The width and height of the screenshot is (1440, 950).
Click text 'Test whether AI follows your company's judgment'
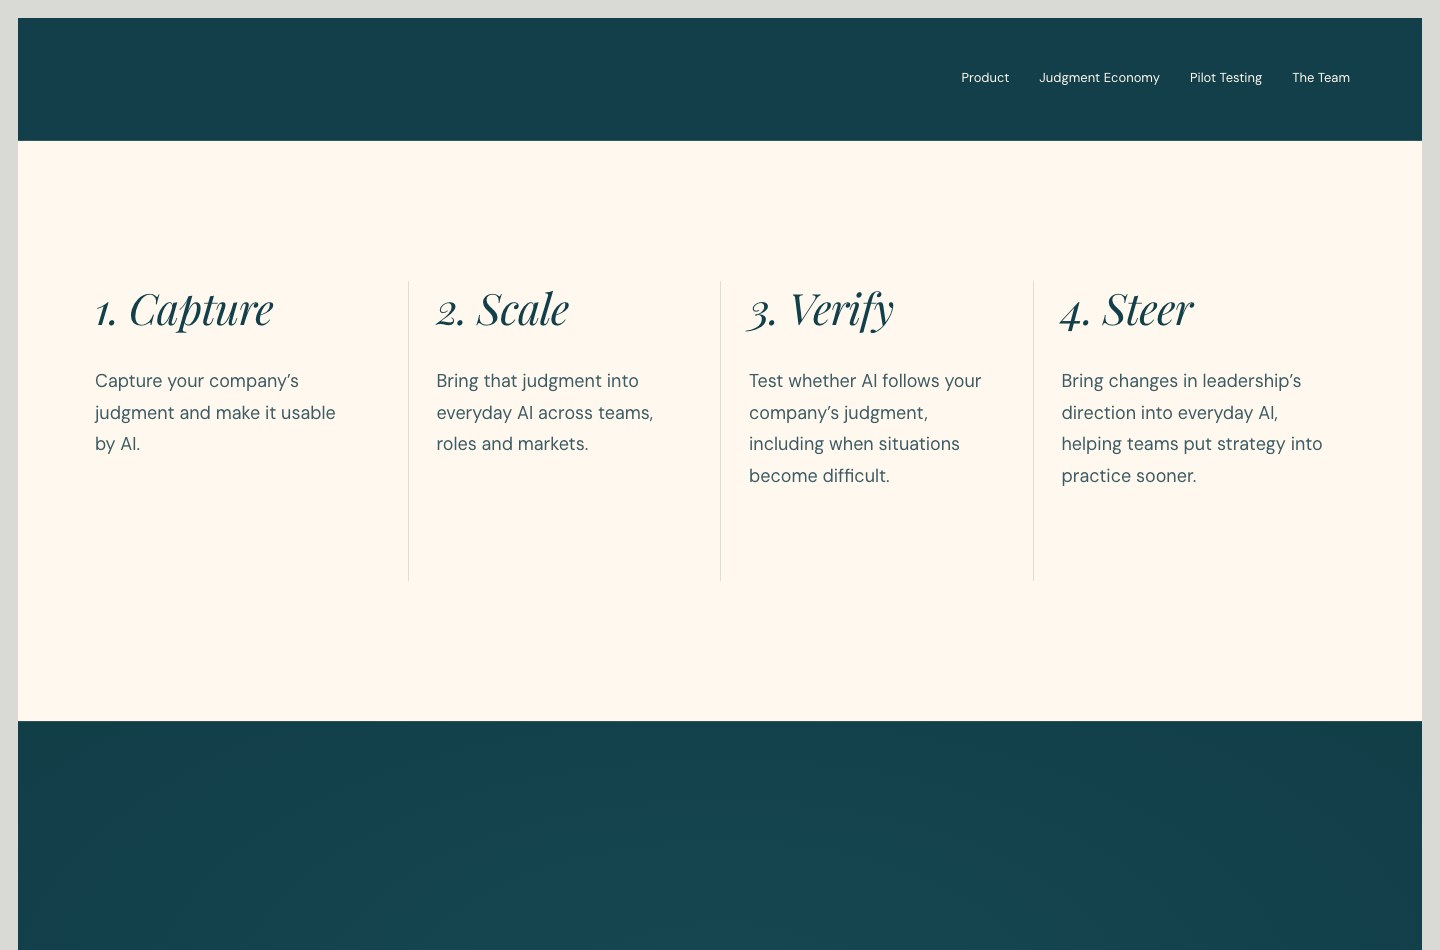(x=865, y=397)
